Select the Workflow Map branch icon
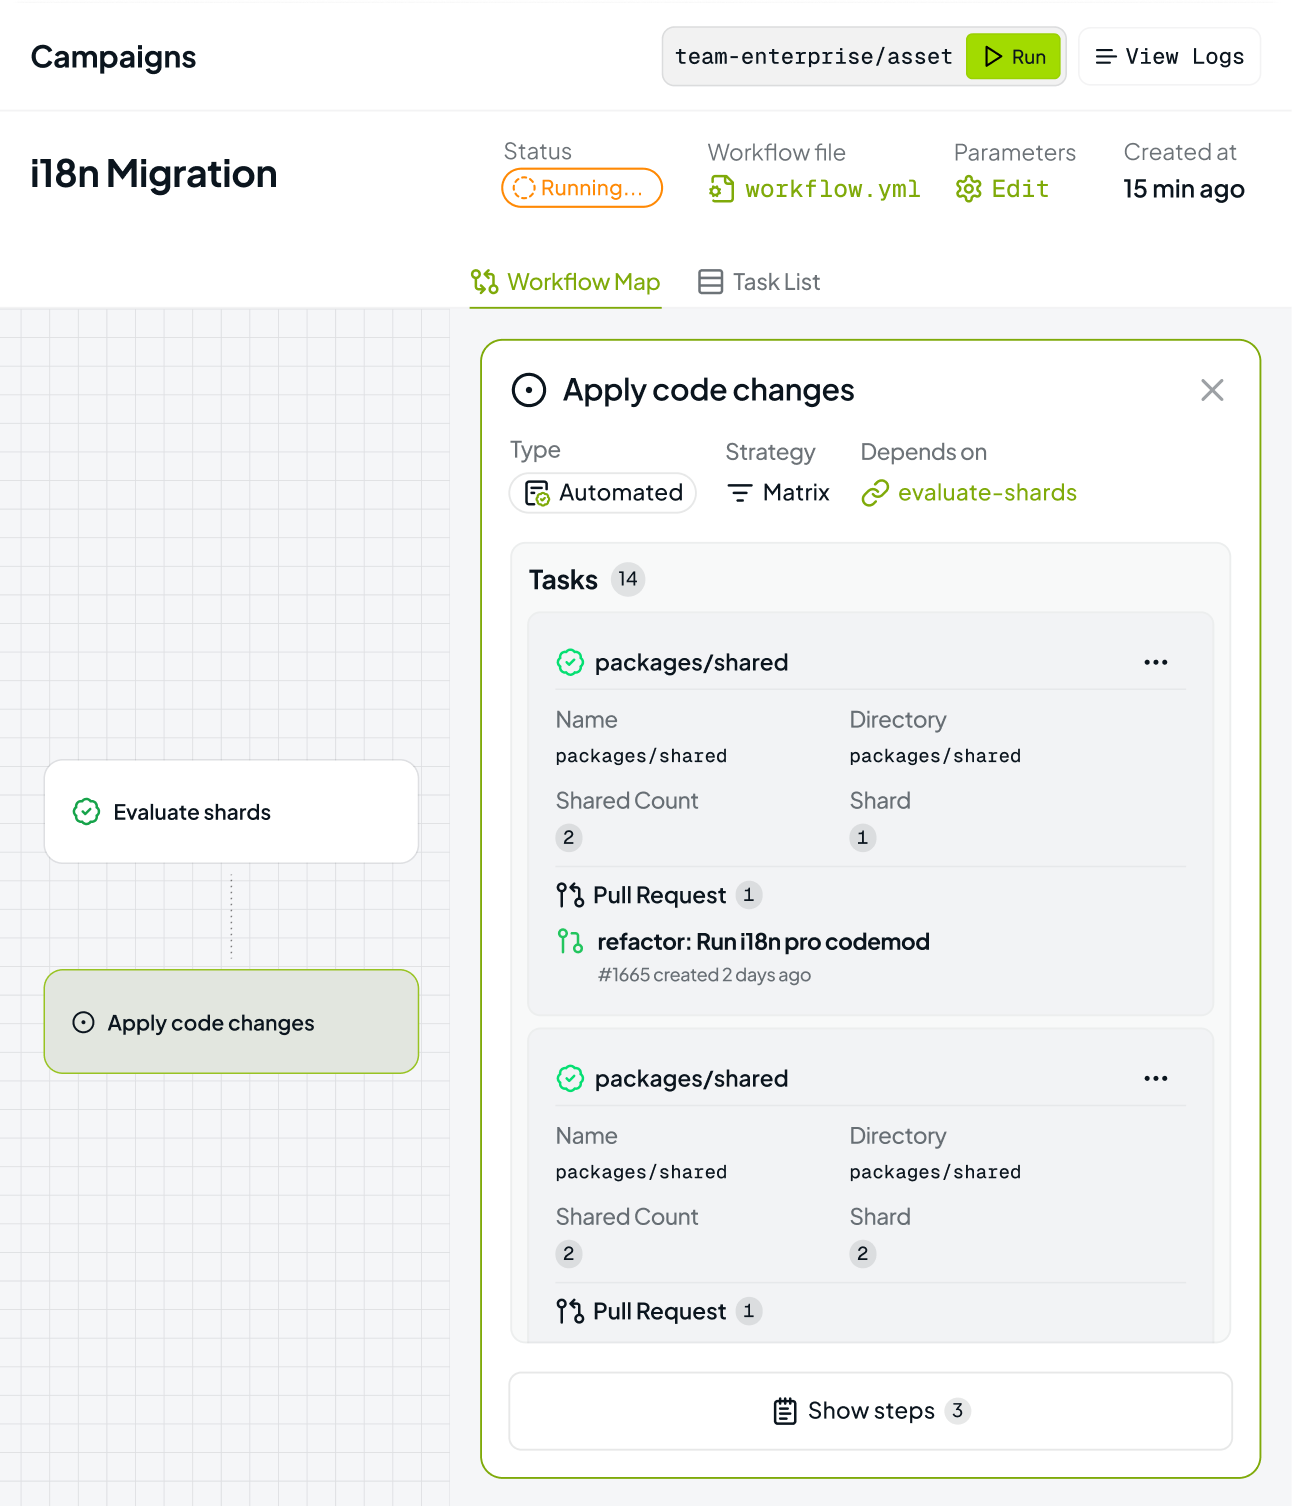 (x=485, y=281)
